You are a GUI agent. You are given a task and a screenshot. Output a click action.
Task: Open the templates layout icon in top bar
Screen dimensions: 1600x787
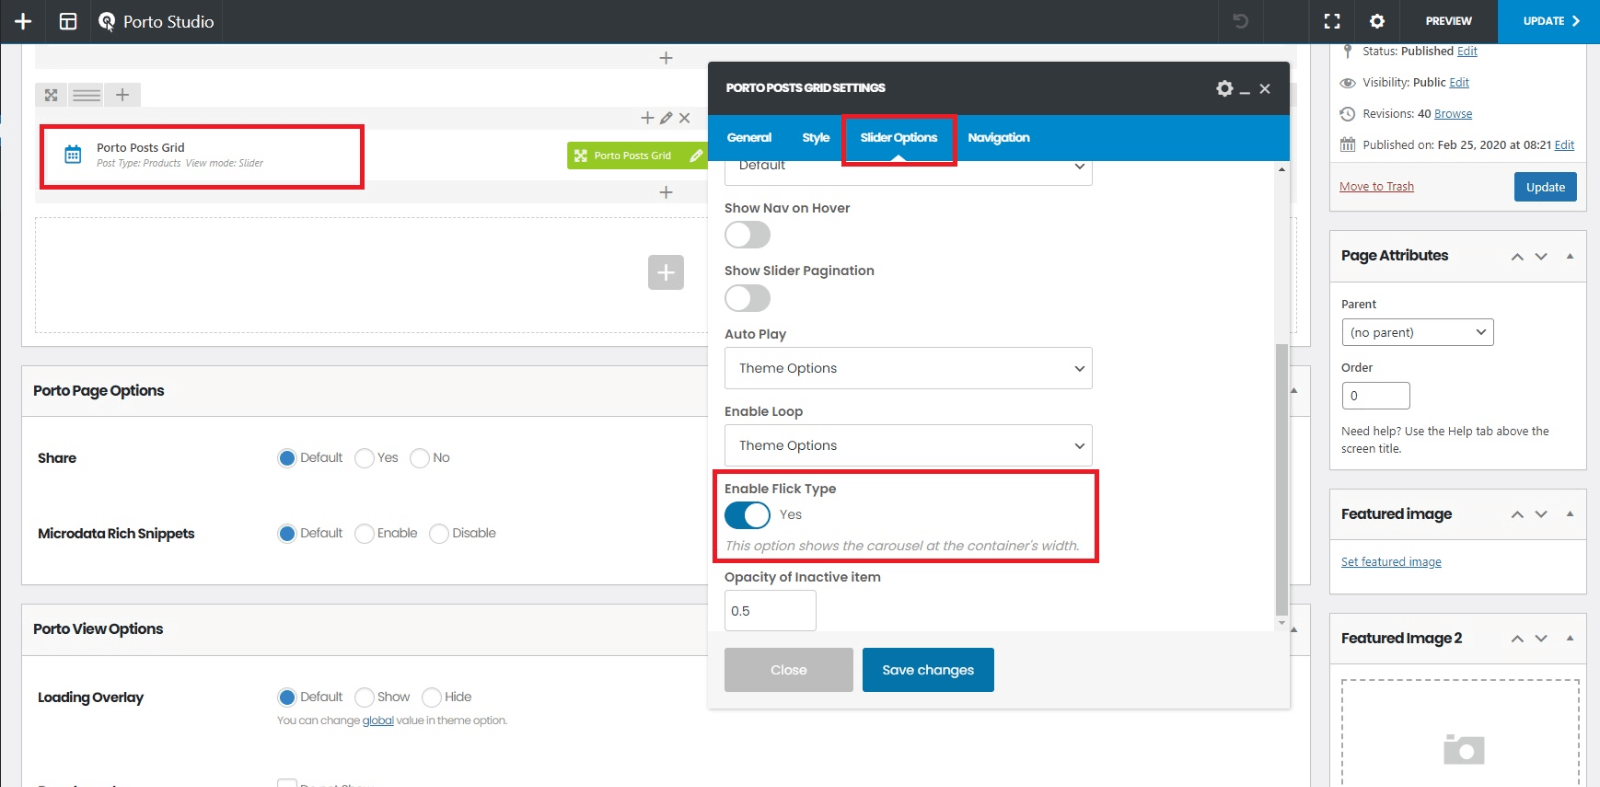[68, 21]
